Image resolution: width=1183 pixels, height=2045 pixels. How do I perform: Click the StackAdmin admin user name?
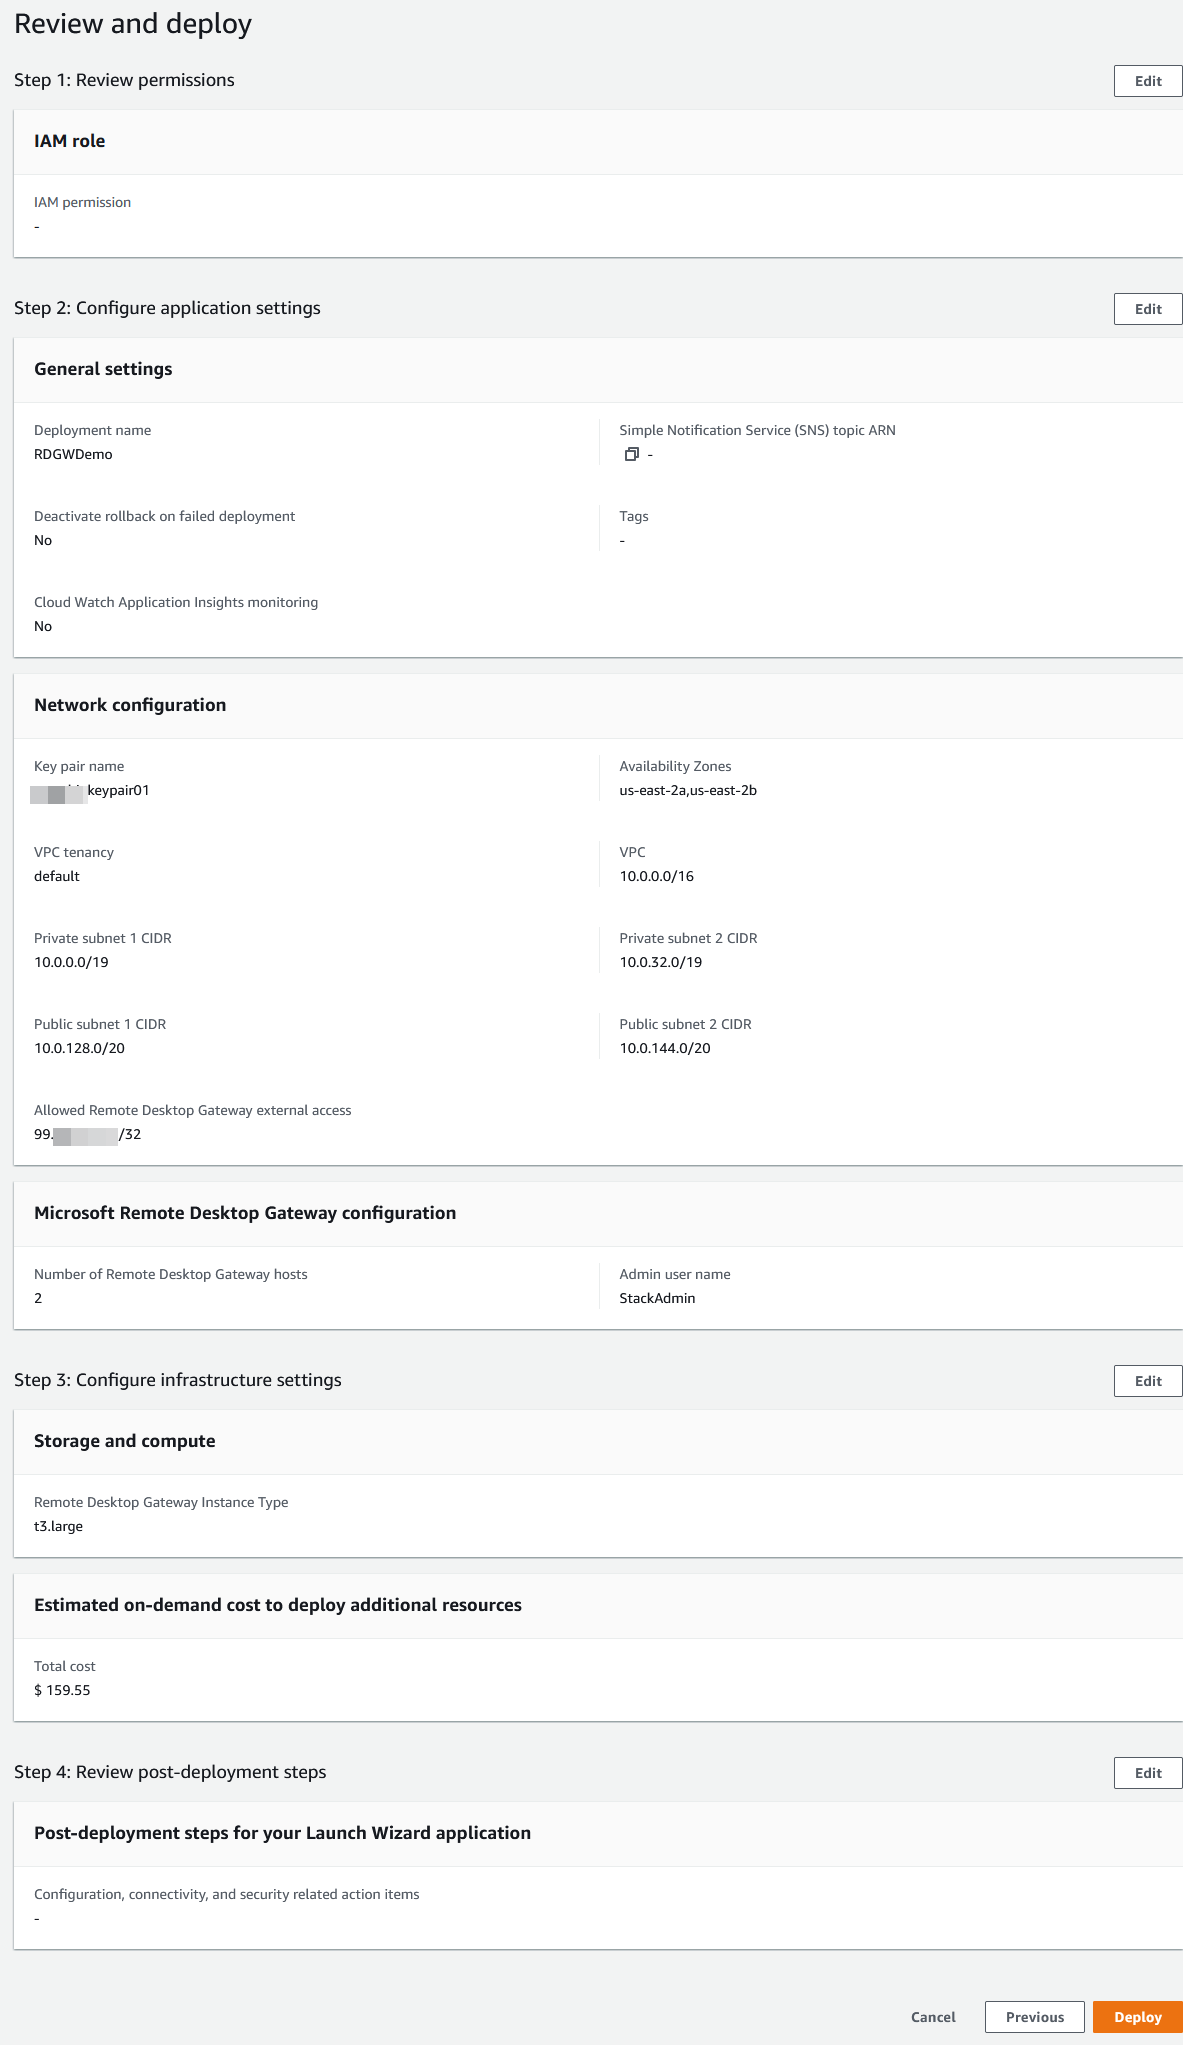tap(657, 1298)
